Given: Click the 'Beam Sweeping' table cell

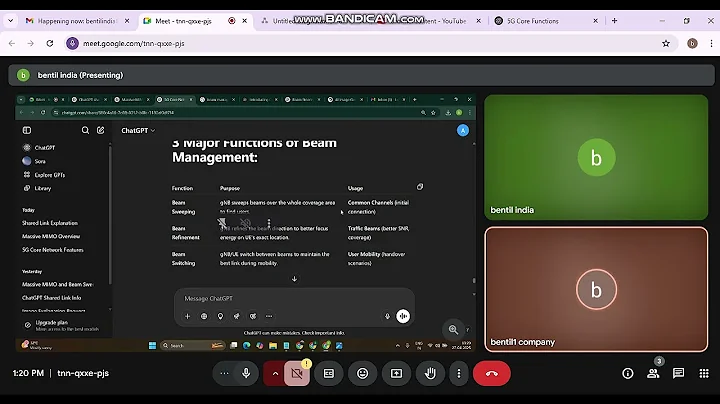Looking at the screenshot, I should 183,207.
